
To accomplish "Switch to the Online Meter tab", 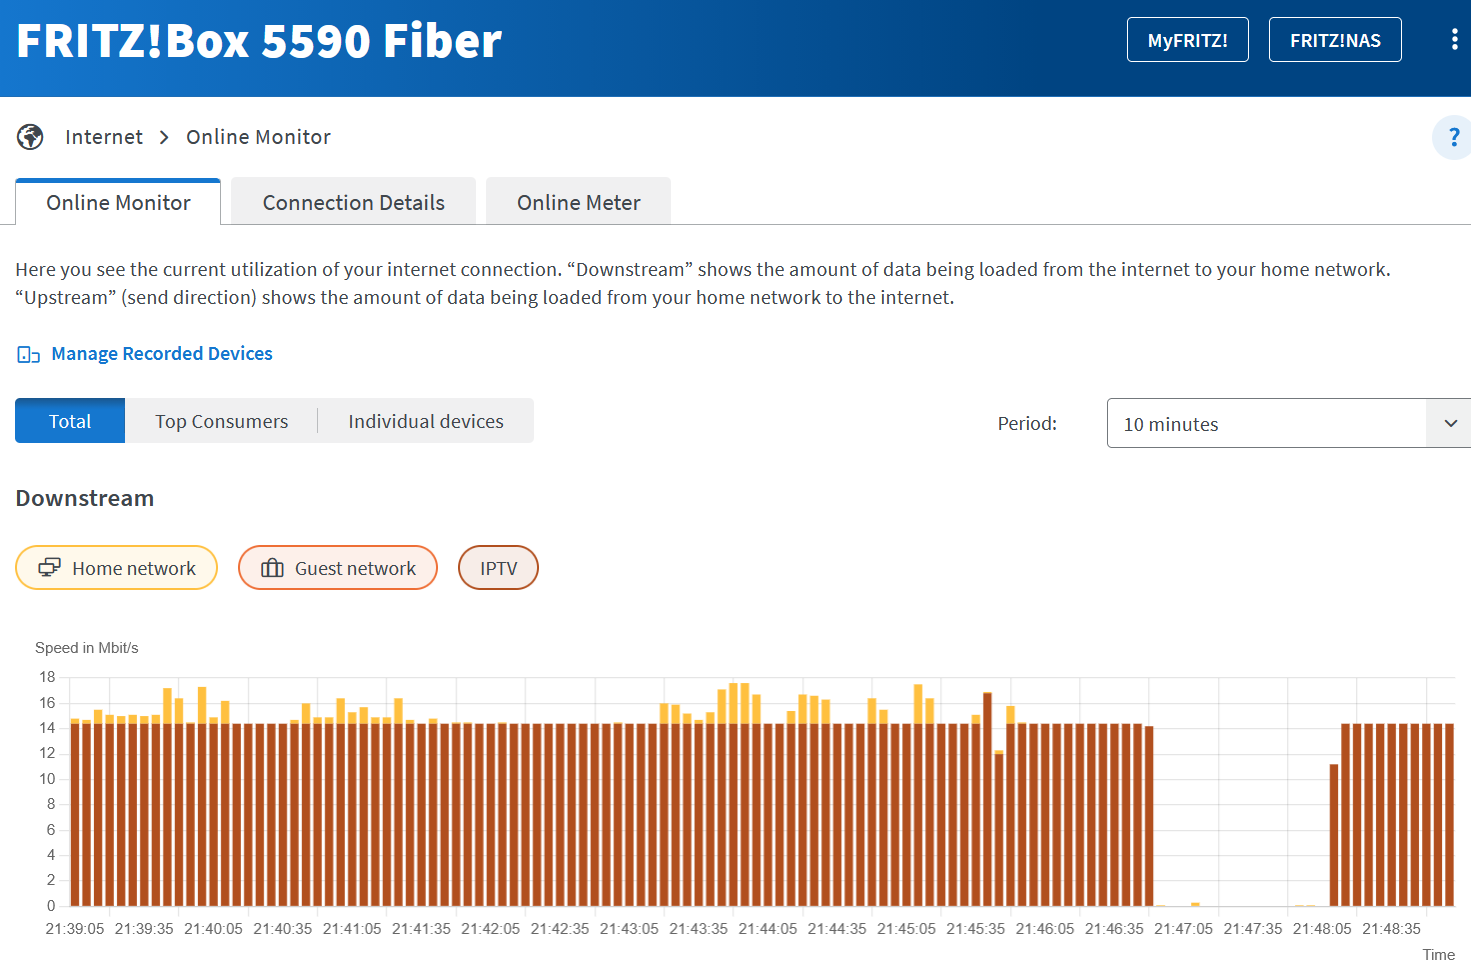I will [578, 202].
